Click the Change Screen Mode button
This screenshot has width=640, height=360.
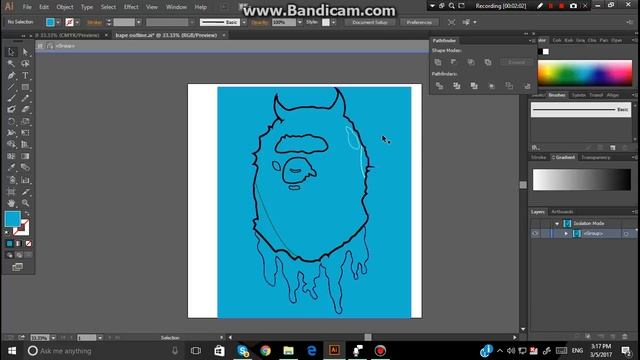pyautogui.click(x=17, y=267)
